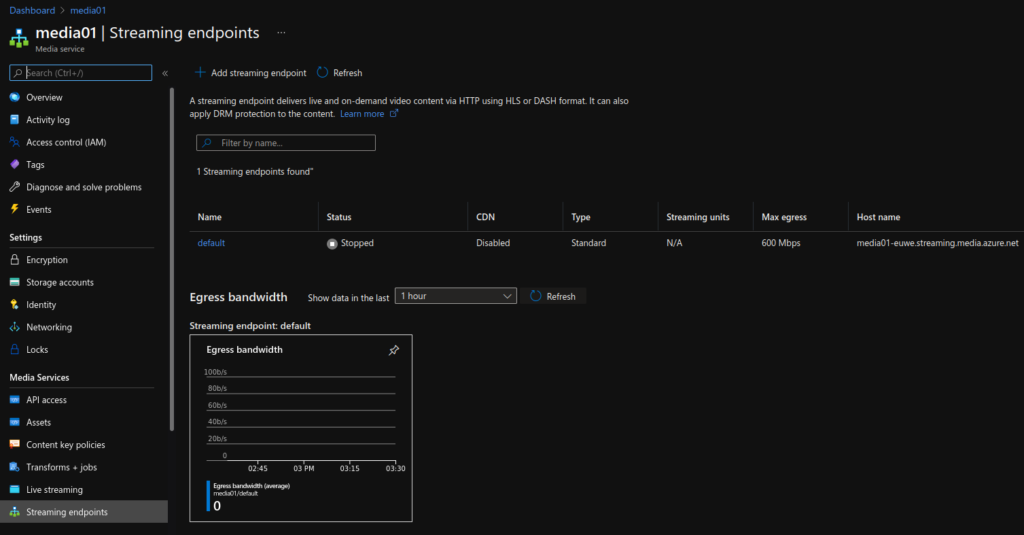The height and width of the screenshot is (535, 1024).
Task: Click the Events lightning icon
Action: [14, 209]
